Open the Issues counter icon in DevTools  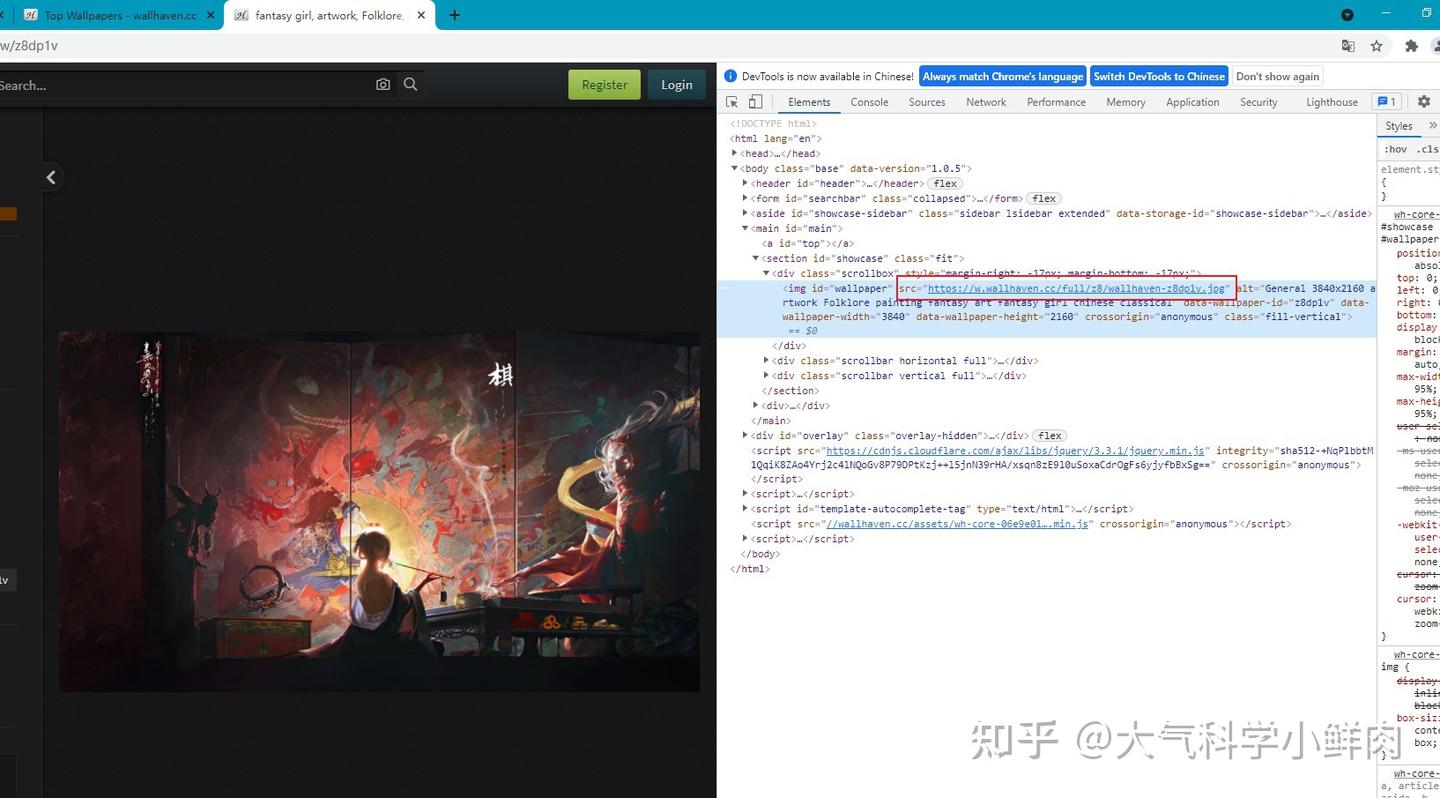tap(1387, 101)
